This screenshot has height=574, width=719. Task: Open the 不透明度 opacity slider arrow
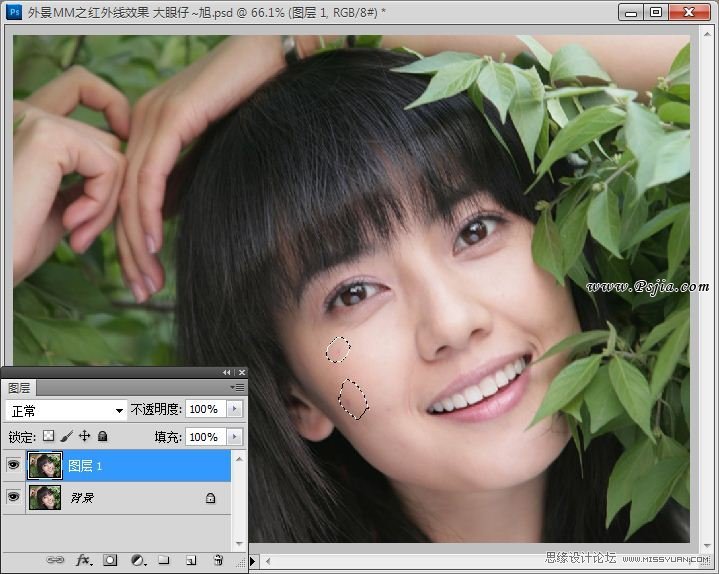pos(234,408)
